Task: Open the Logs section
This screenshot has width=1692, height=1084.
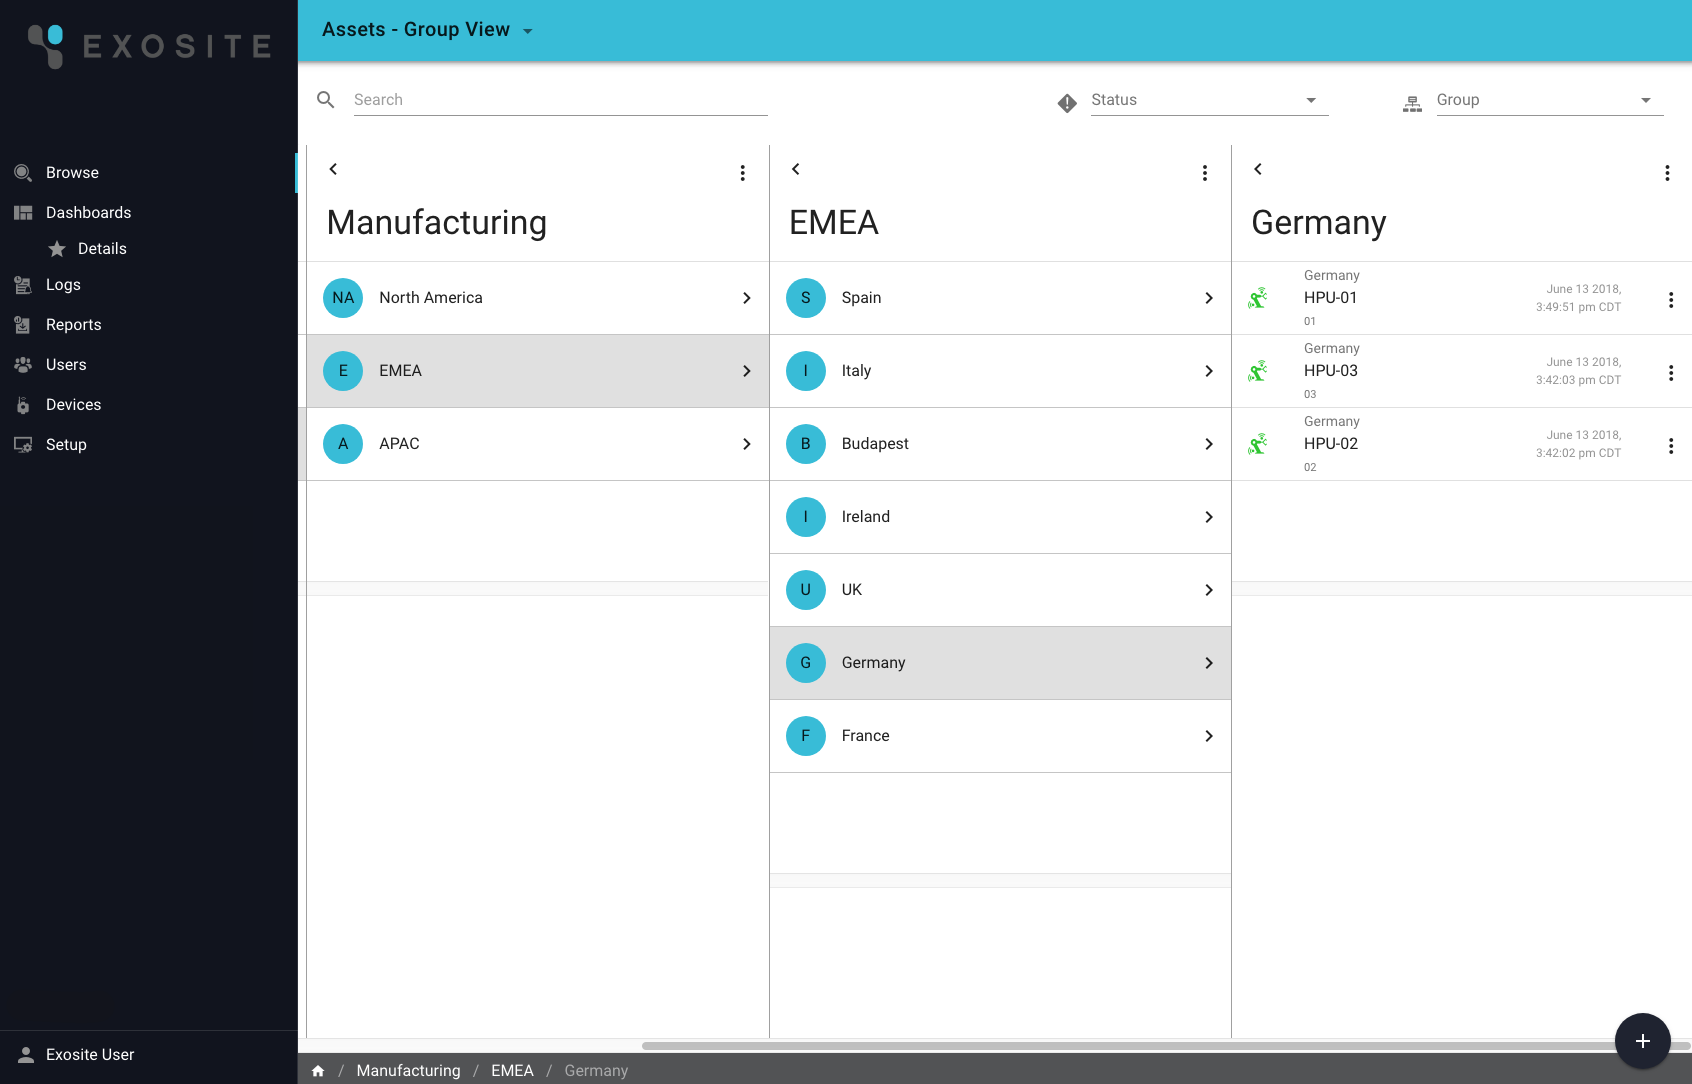Action: 63,284
